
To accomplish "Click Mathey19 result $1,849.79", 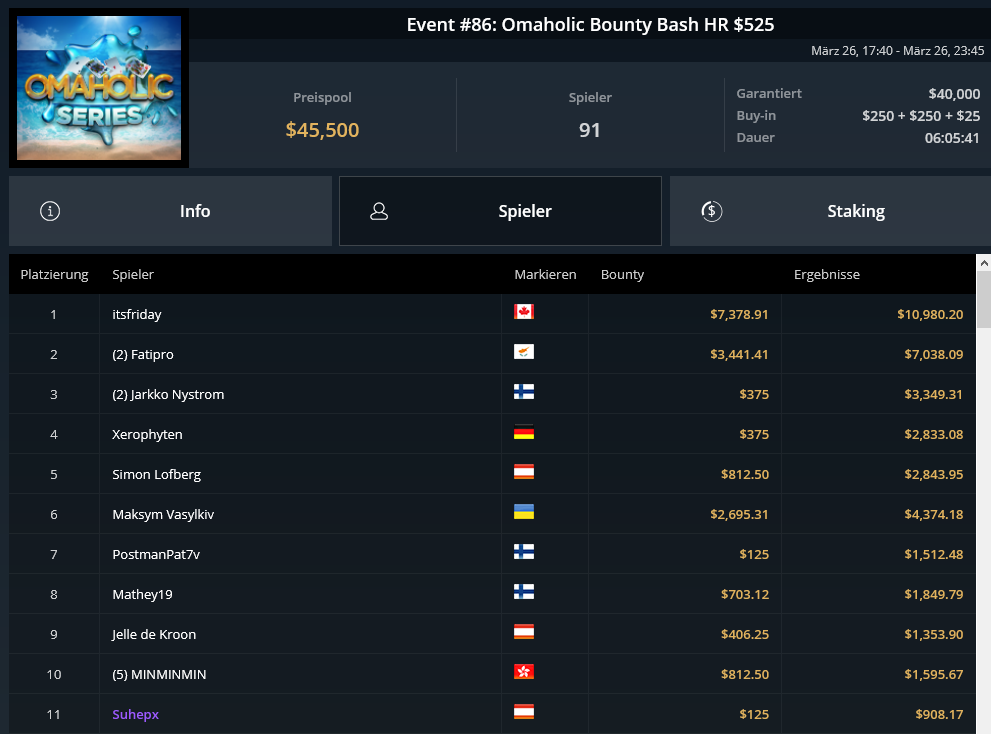I will 933,594.
